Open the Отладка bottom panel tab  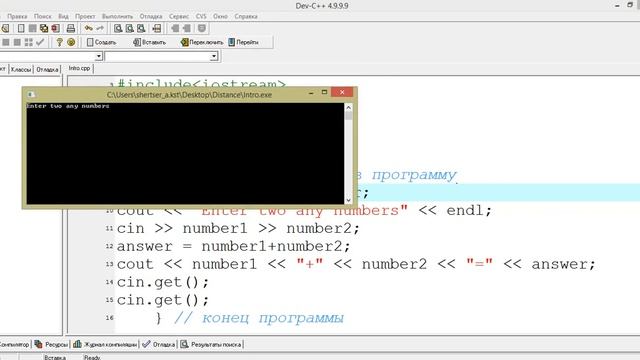coord(159,344)
